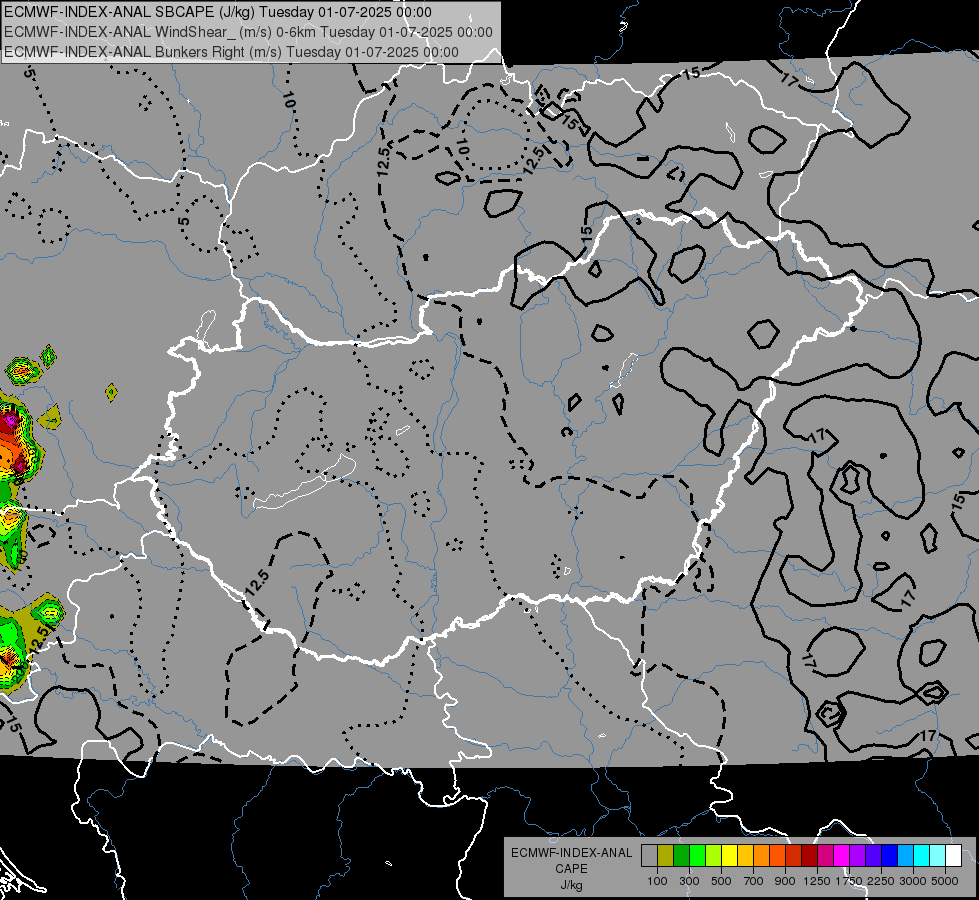Viewport: 979px width, 900px height.
Task: Select the cyan legend swatch
Action: (x=922, y=855)
